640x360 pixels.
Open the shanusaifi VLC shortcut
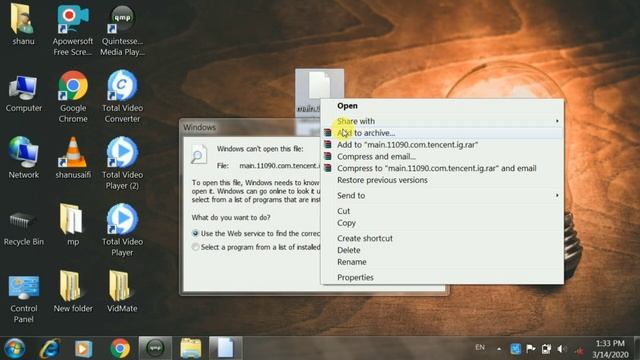point(73,158)
